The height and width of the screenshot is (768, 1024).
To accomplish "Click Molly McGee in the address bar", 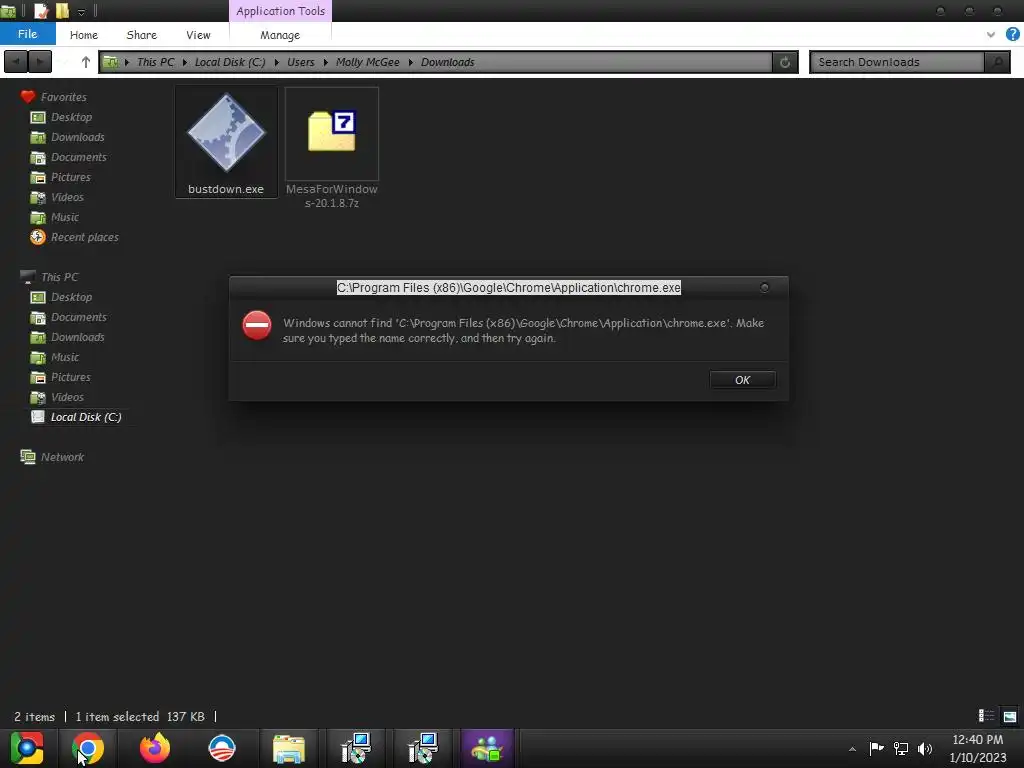I will point(368,62).
